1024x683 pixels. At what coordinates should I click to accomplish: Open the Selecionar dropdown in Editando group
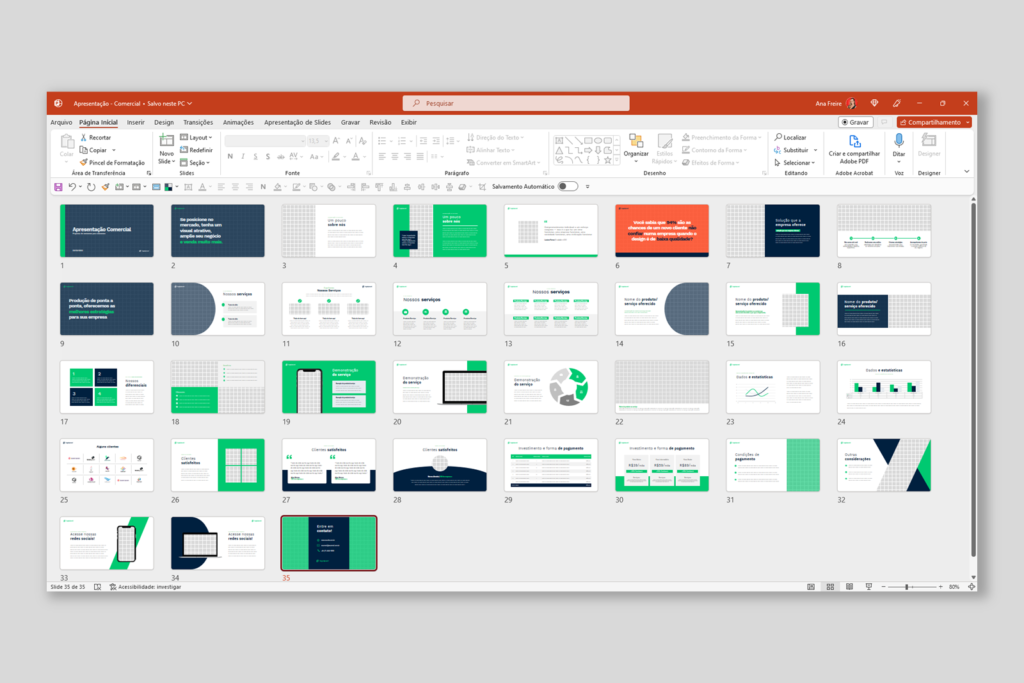pos(795,163)
